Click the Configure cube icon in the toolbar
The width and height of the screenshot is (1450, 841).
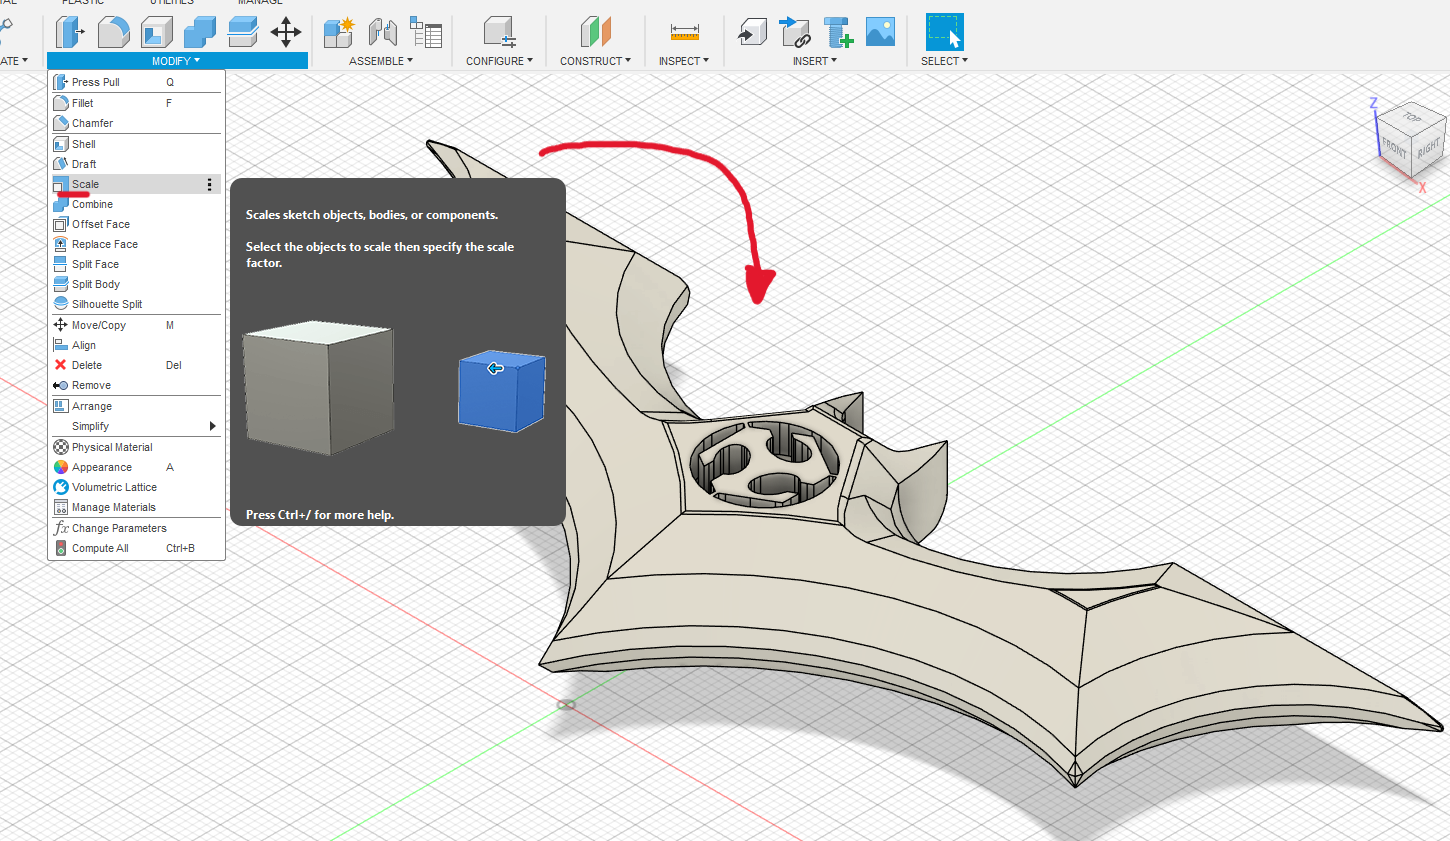(499, 32)
